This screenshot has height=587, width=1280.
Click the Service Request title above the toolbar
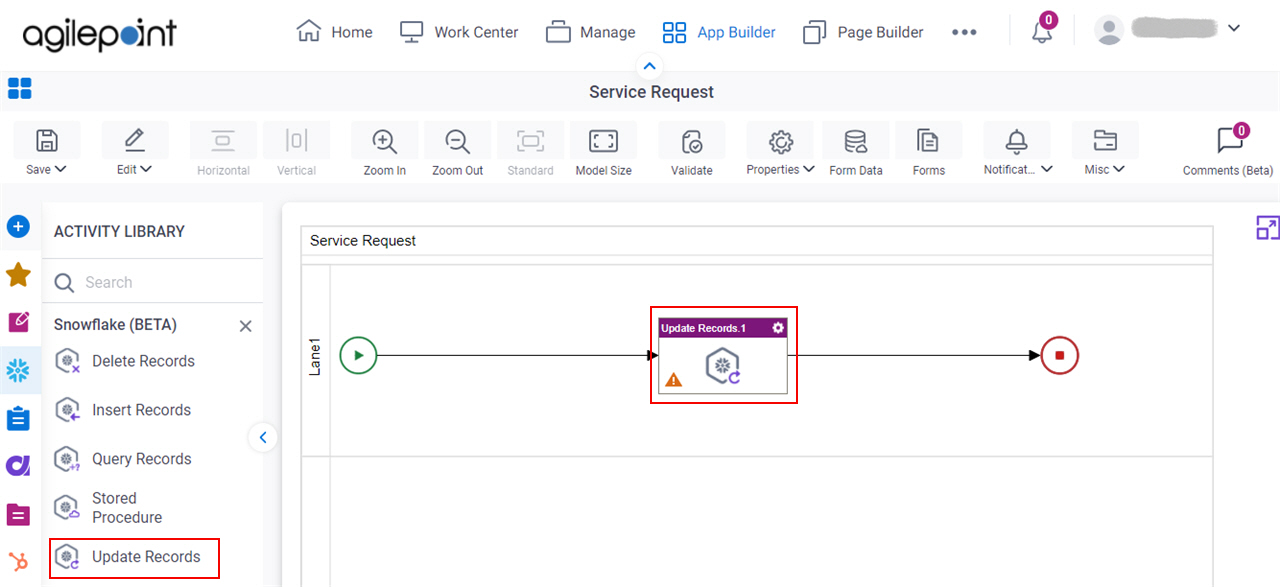pyautogui.click(x=651, y=92)
